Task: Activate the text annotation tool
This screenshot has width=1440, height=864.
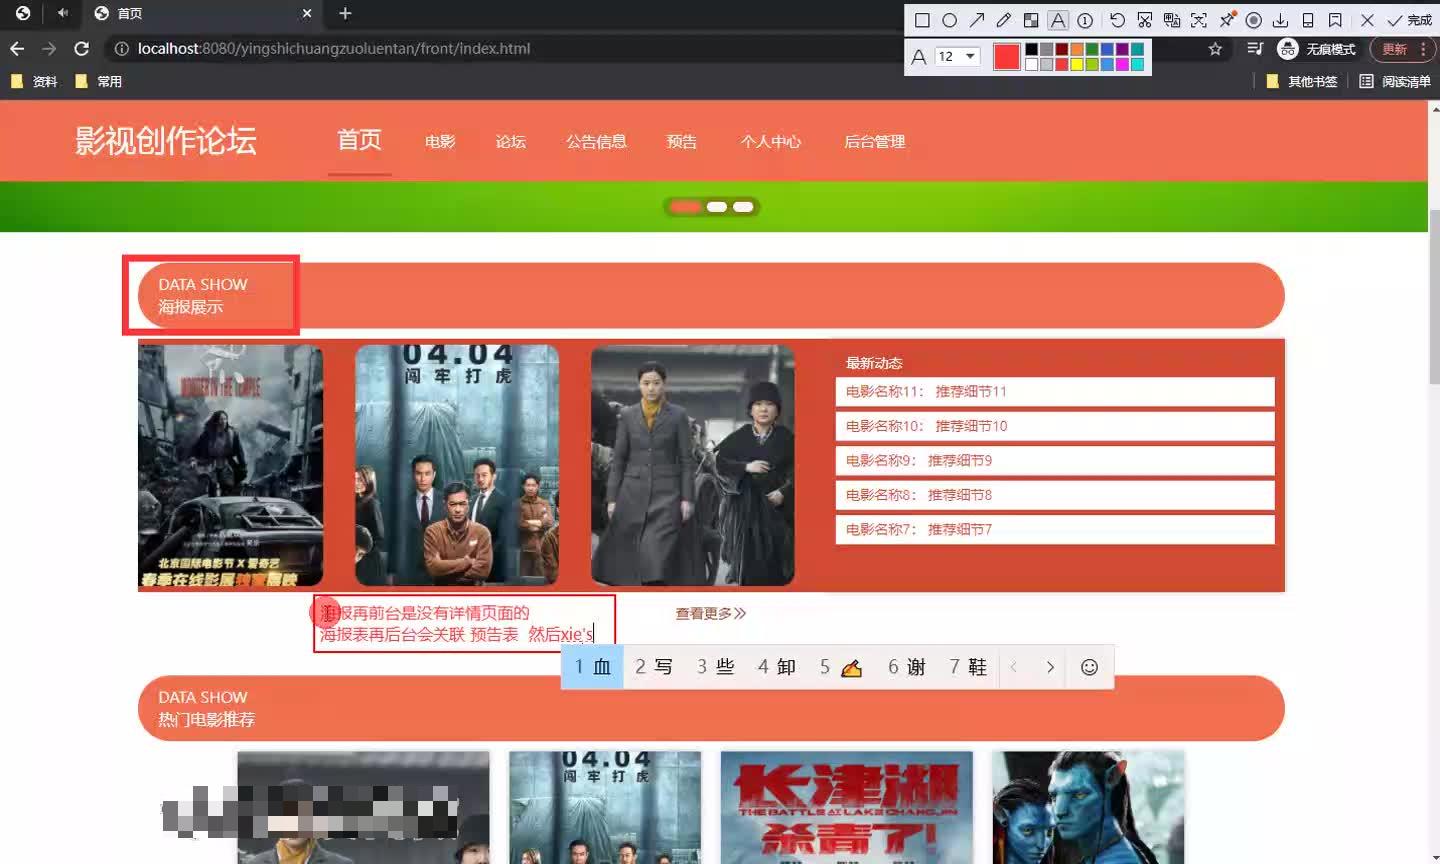Action: pyautogui.click(x=1057, y=19)
